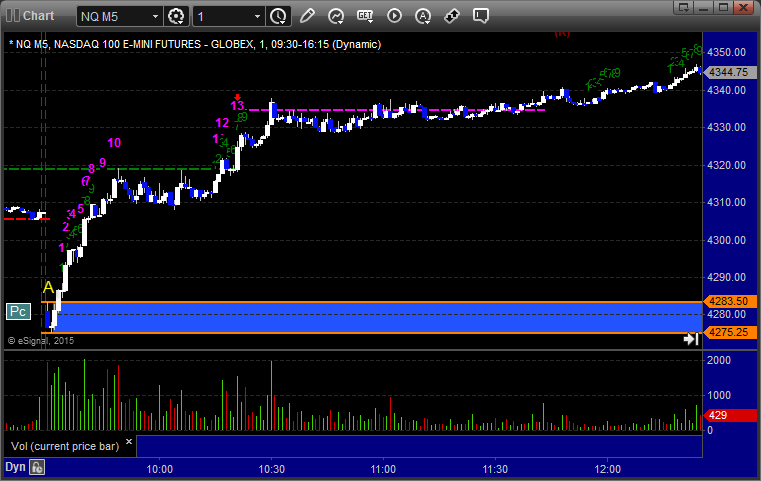Close the Vol study panel tab
The image size is (761, 481).
[x=130, y=440]
